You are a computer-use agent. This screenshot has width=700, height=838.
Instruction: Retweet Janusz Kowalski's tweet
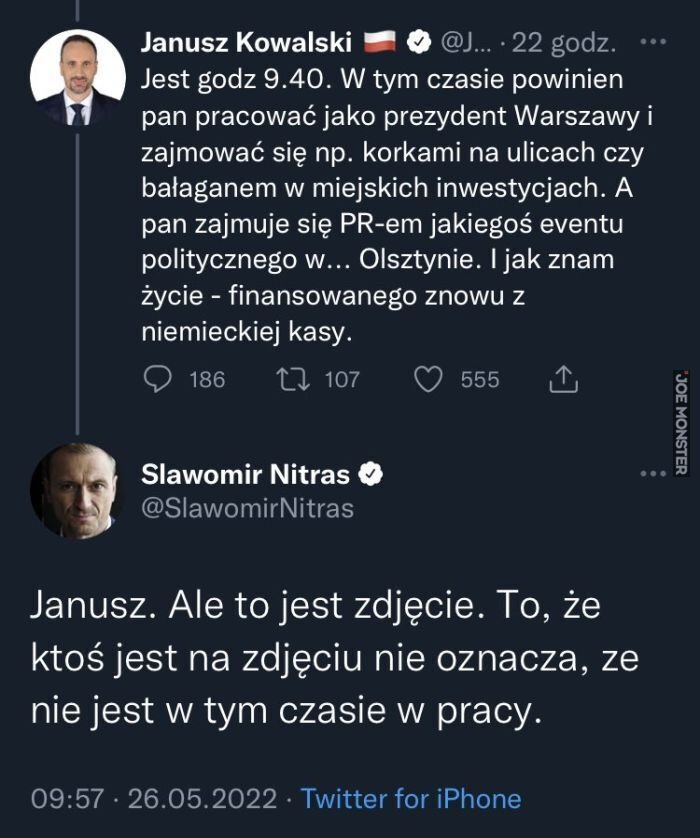289,379
